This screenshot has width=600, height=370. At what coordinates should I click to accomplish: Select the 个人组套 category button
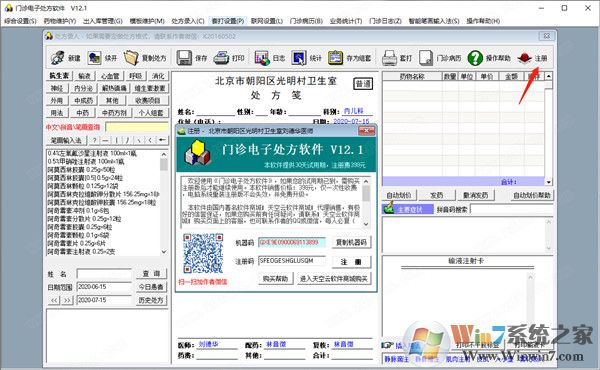coord(151,112)
